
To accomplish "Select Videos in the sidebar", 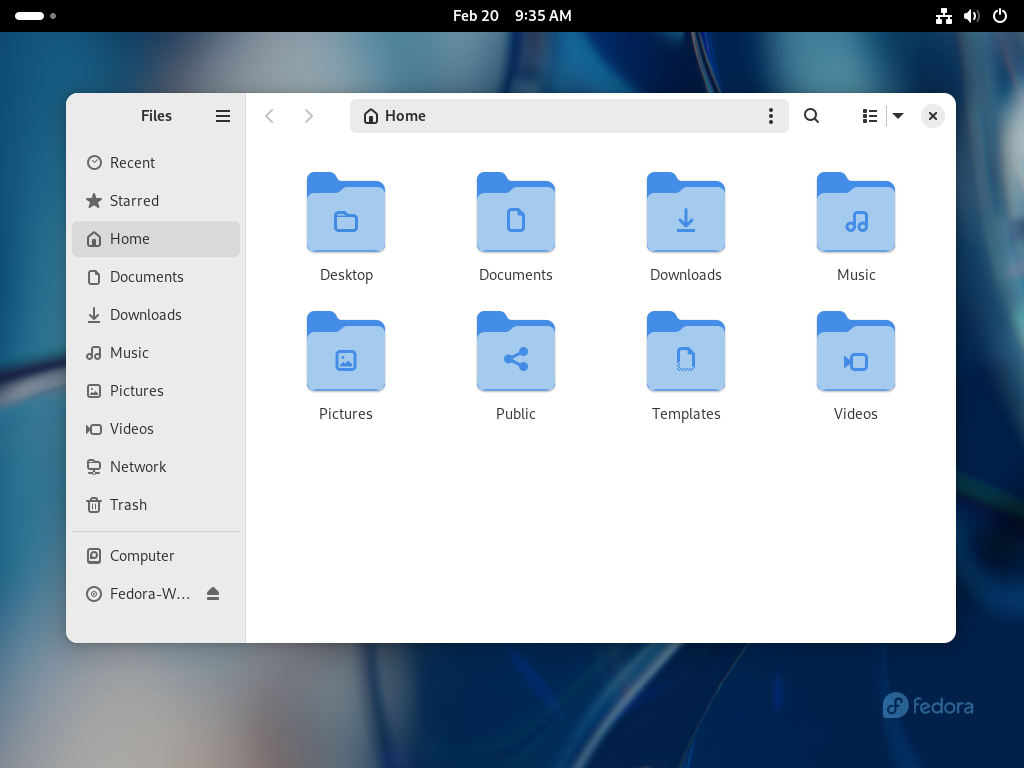I will point(156,428).
